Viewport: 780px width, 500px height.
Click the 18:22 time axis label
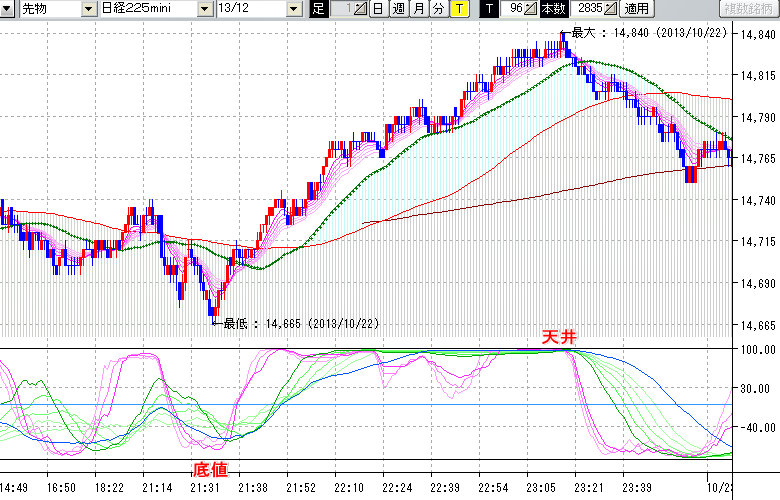pyautogui.click(x=109, y=488)
